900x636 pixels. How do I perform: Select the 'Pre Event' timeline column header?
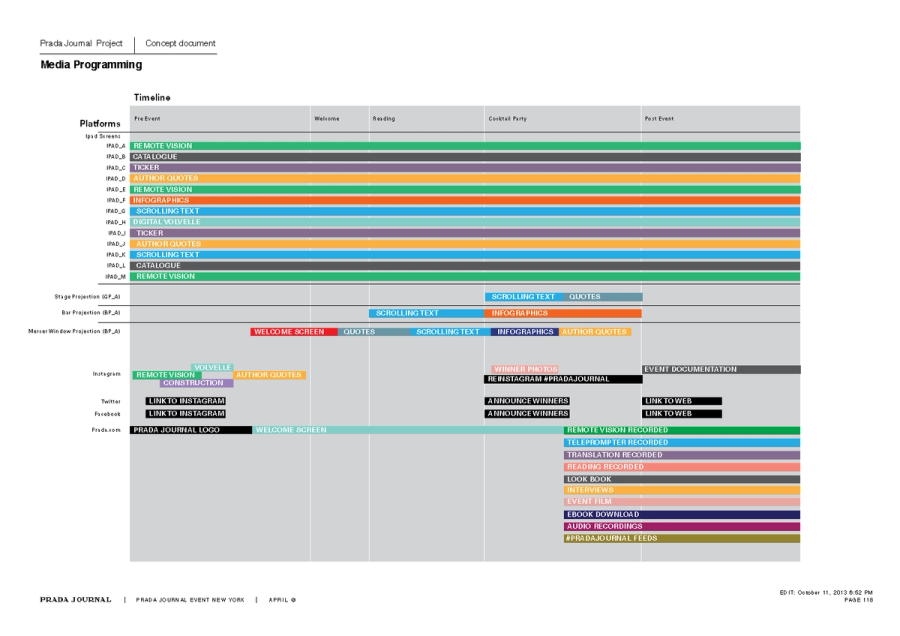click(x=148, y=119)
